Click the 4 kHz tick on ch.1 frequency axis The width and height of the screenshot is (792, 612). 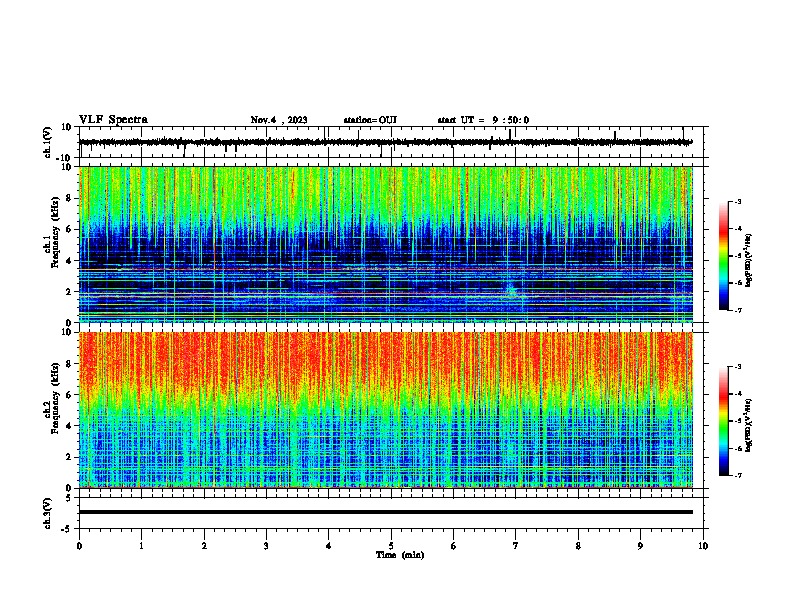point(69,261)
